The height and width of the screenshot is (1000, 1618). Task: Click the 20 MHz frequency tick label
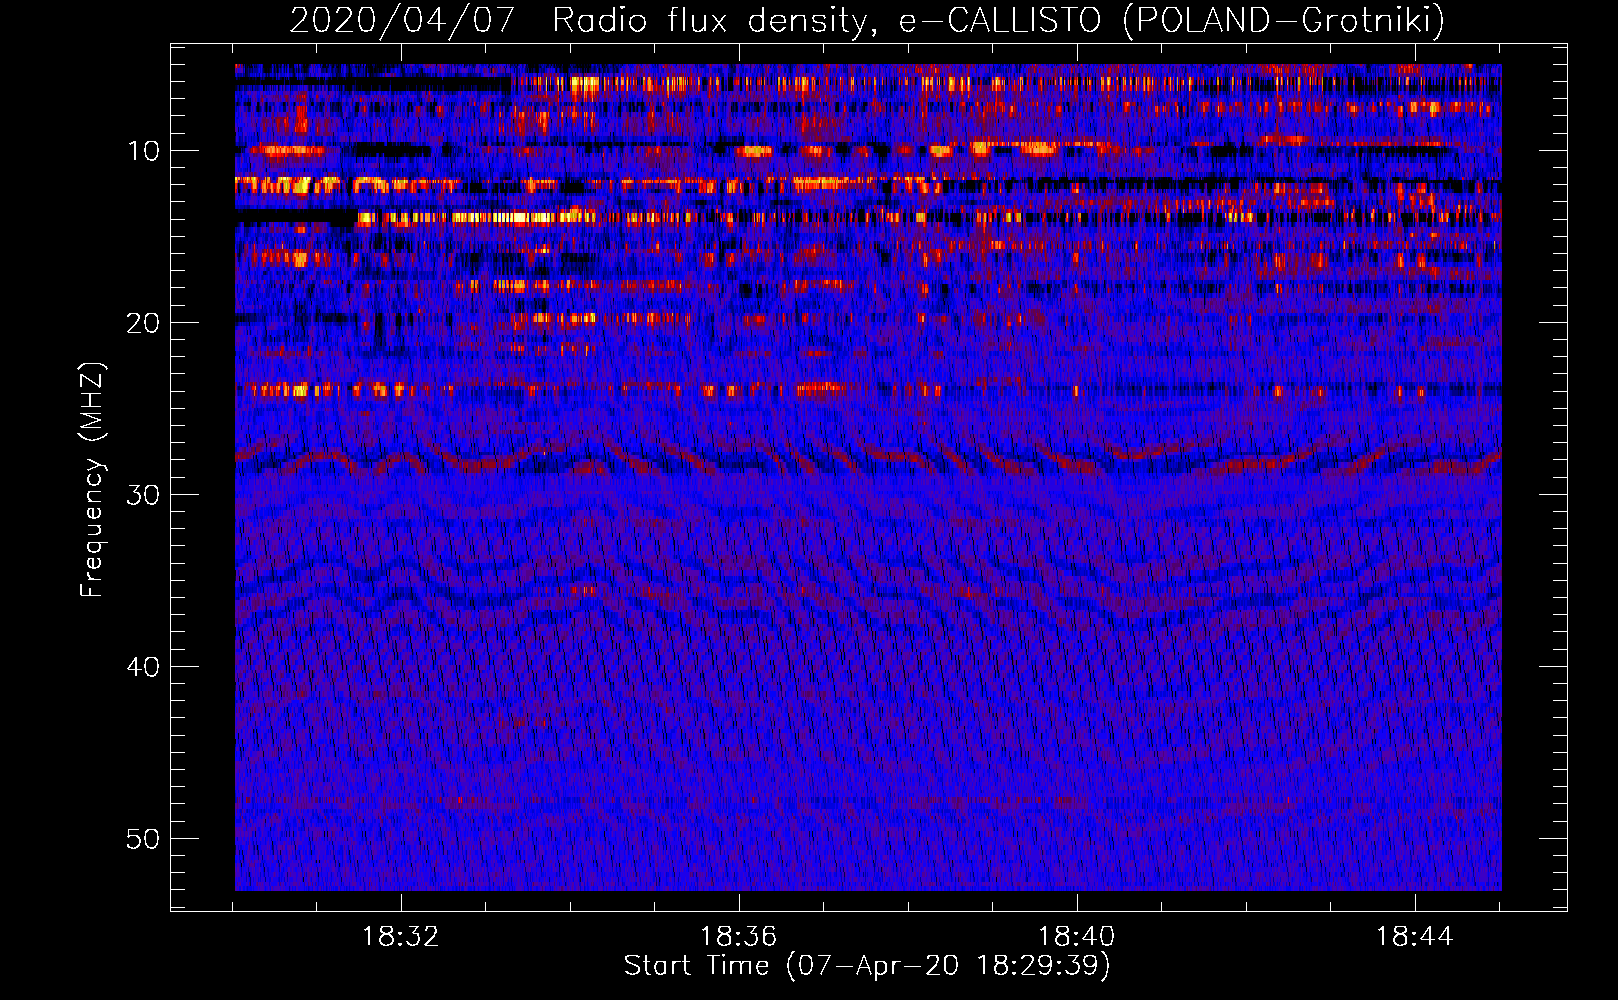click(144, 323)
